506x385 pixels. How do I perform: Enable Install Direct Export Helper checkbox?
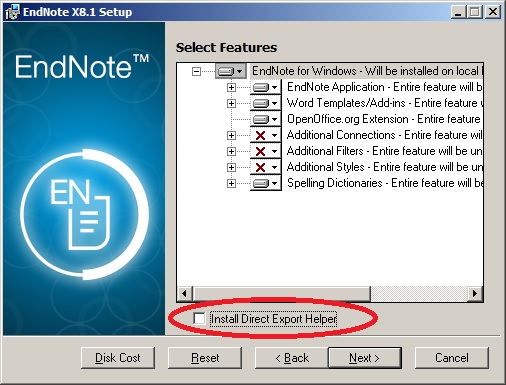pyautogui.click(x=199, y=318)
